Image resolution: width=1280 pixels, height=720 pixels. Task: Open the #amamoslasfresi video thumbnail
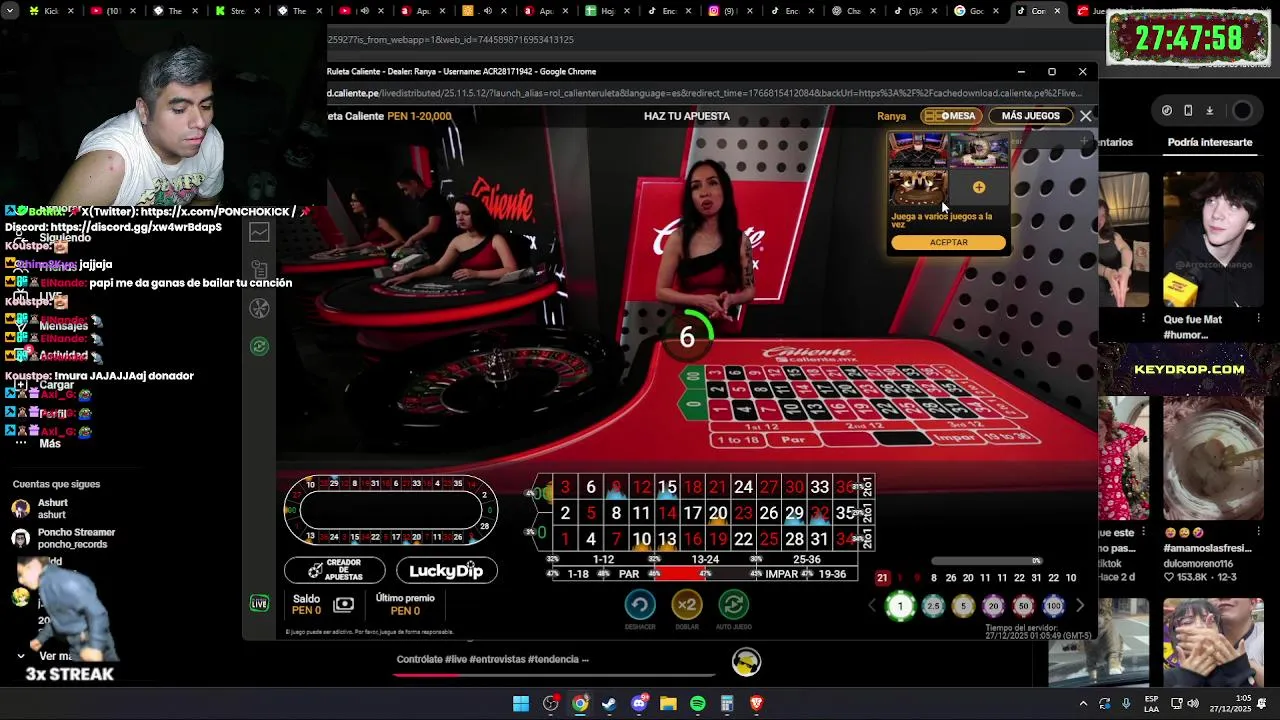tap(1213, 460)
